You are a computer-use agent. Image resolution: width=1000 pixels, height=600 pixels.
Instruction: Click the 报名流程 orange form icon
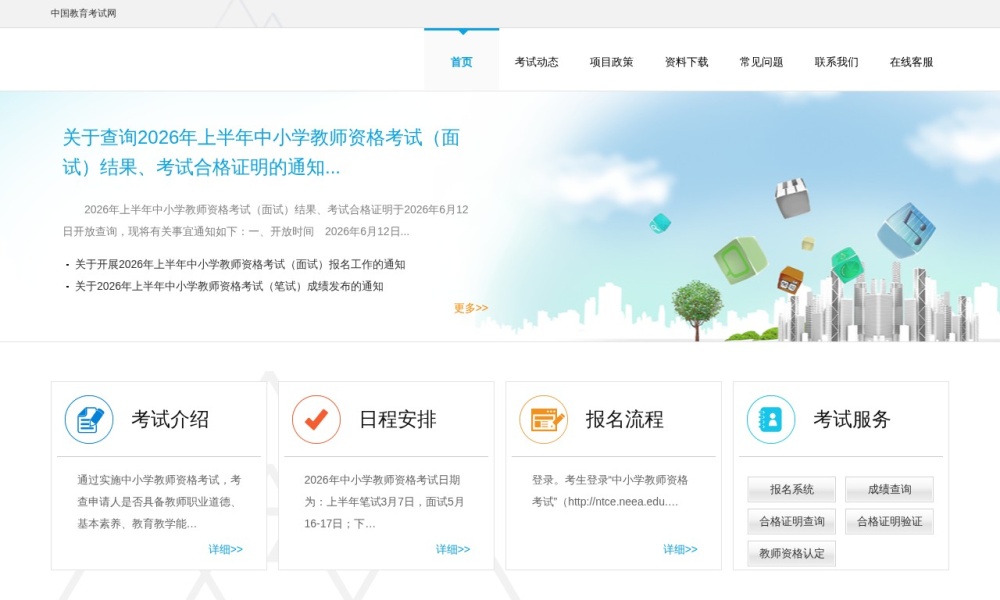tap(543, 420)
